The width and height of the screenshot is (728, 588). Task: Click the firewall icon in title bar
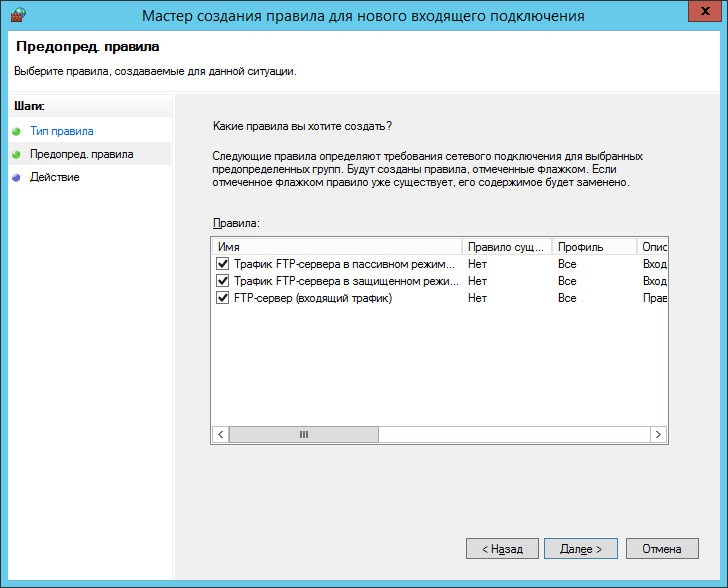click(x=18, y=15)
